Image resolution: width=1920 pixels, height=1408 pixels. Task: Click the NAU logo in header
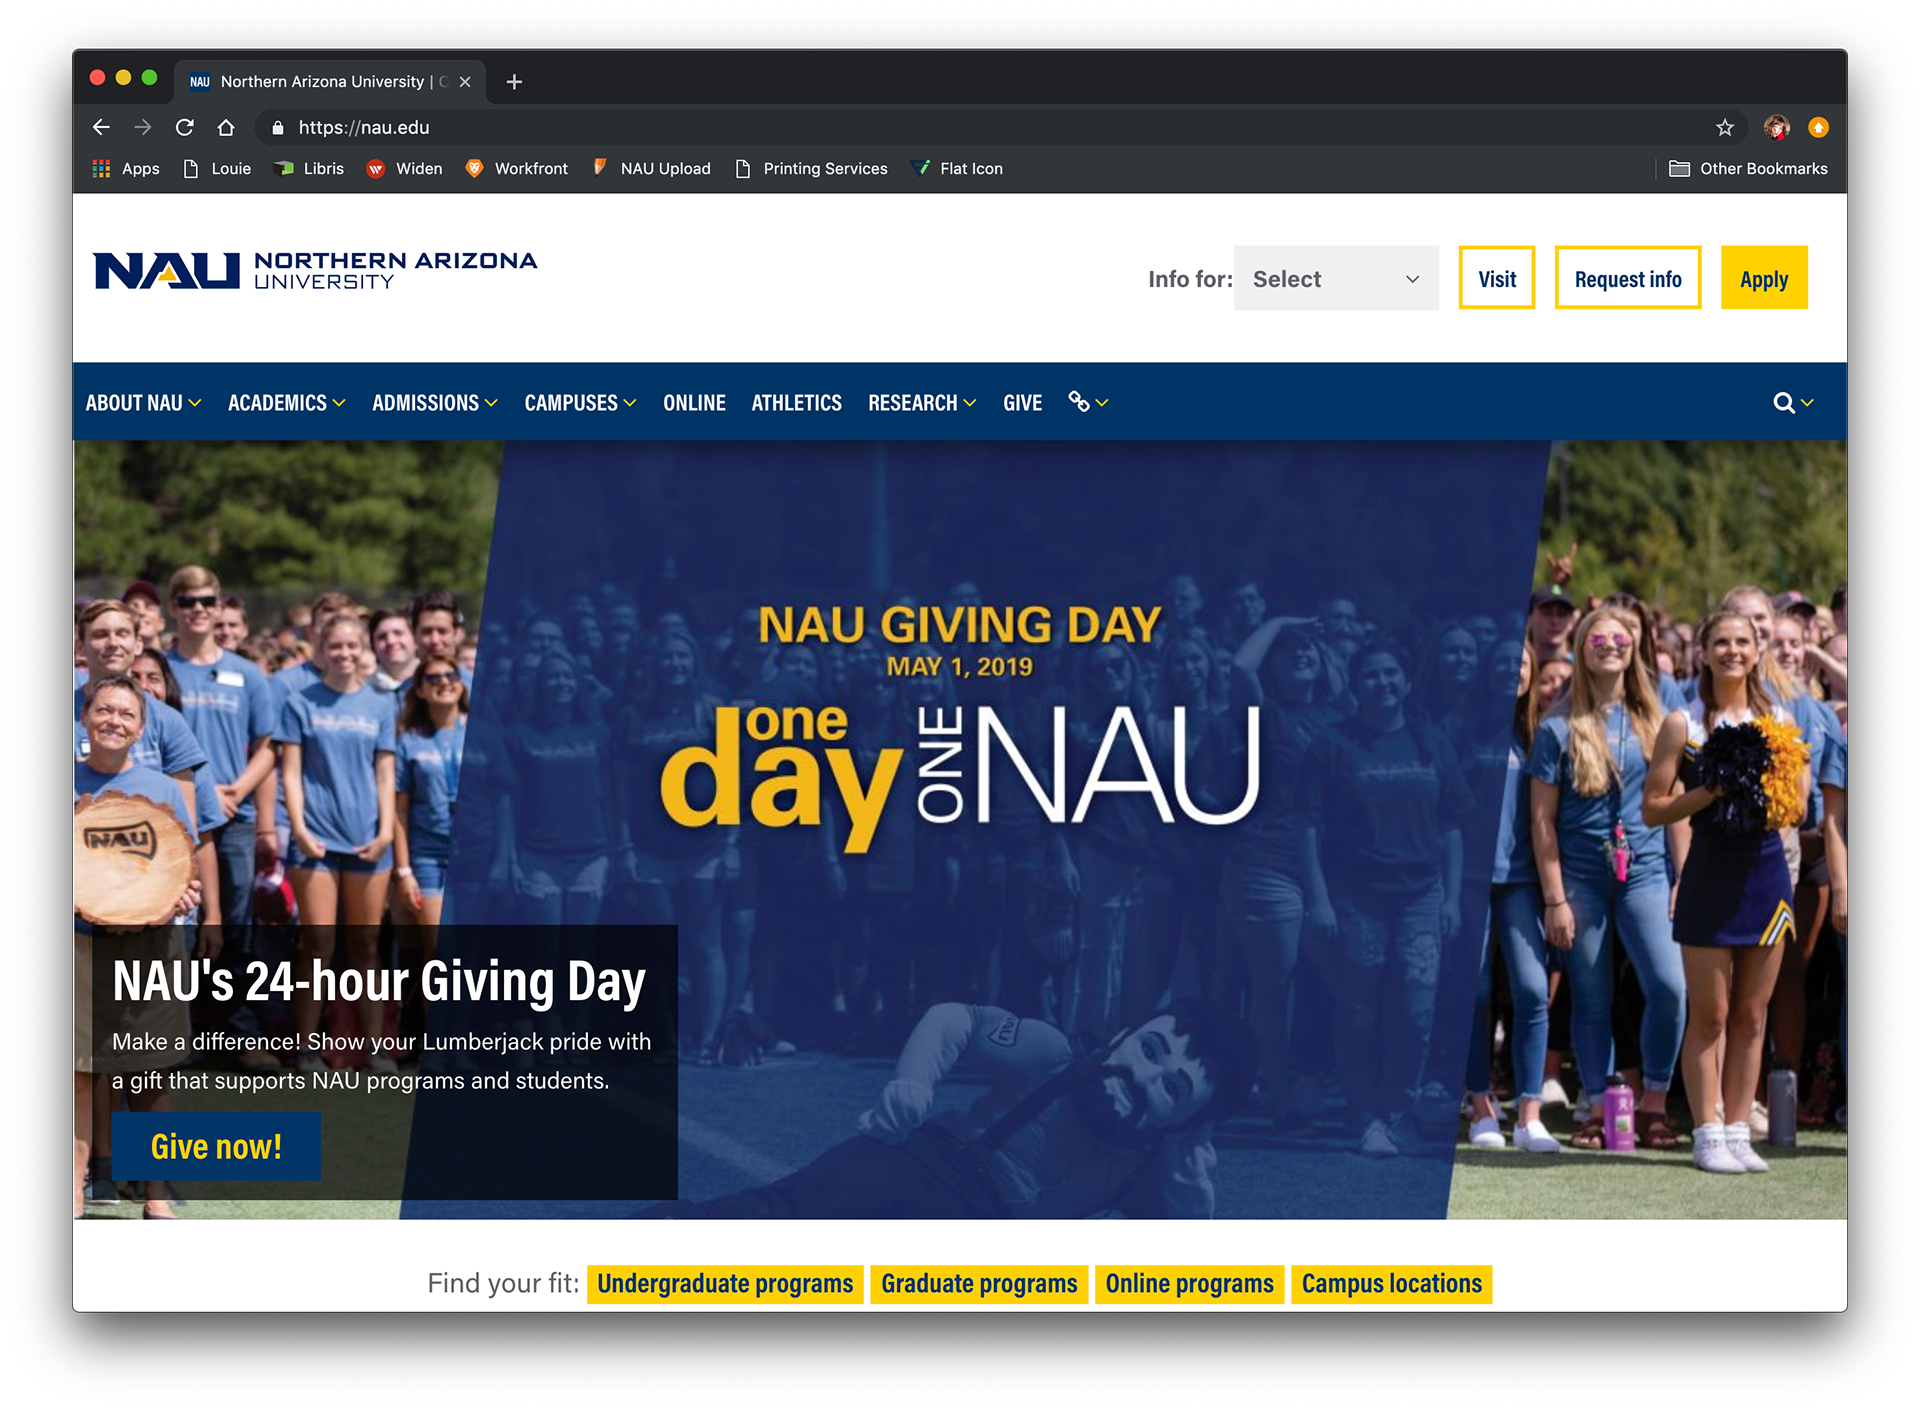point(315,271)
